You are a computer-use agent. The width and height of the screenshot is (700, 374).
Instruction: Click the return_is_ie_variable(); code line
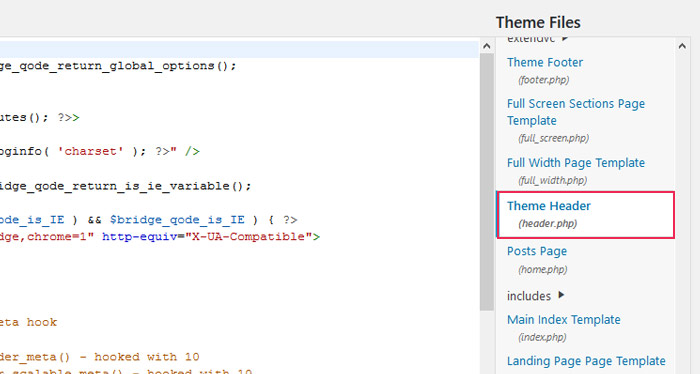(125, 186)
